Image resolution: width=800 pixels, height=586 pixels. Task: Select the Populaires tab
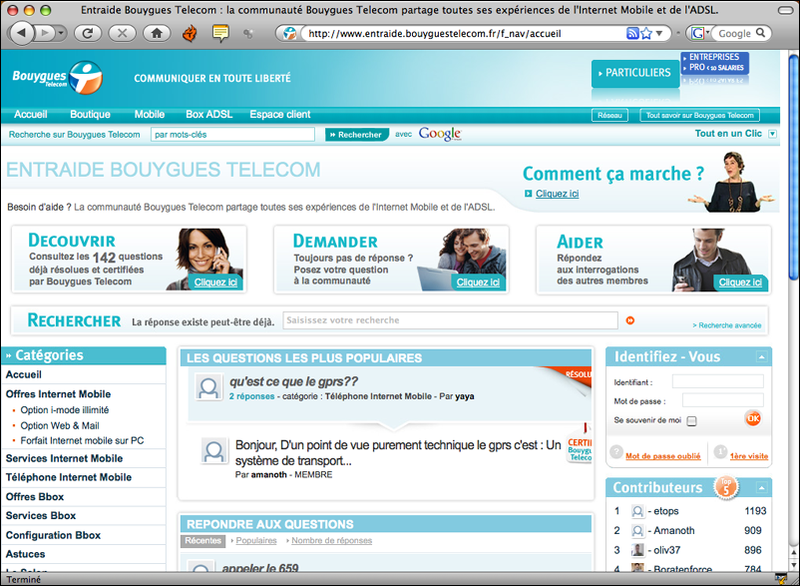coord(256,541)
